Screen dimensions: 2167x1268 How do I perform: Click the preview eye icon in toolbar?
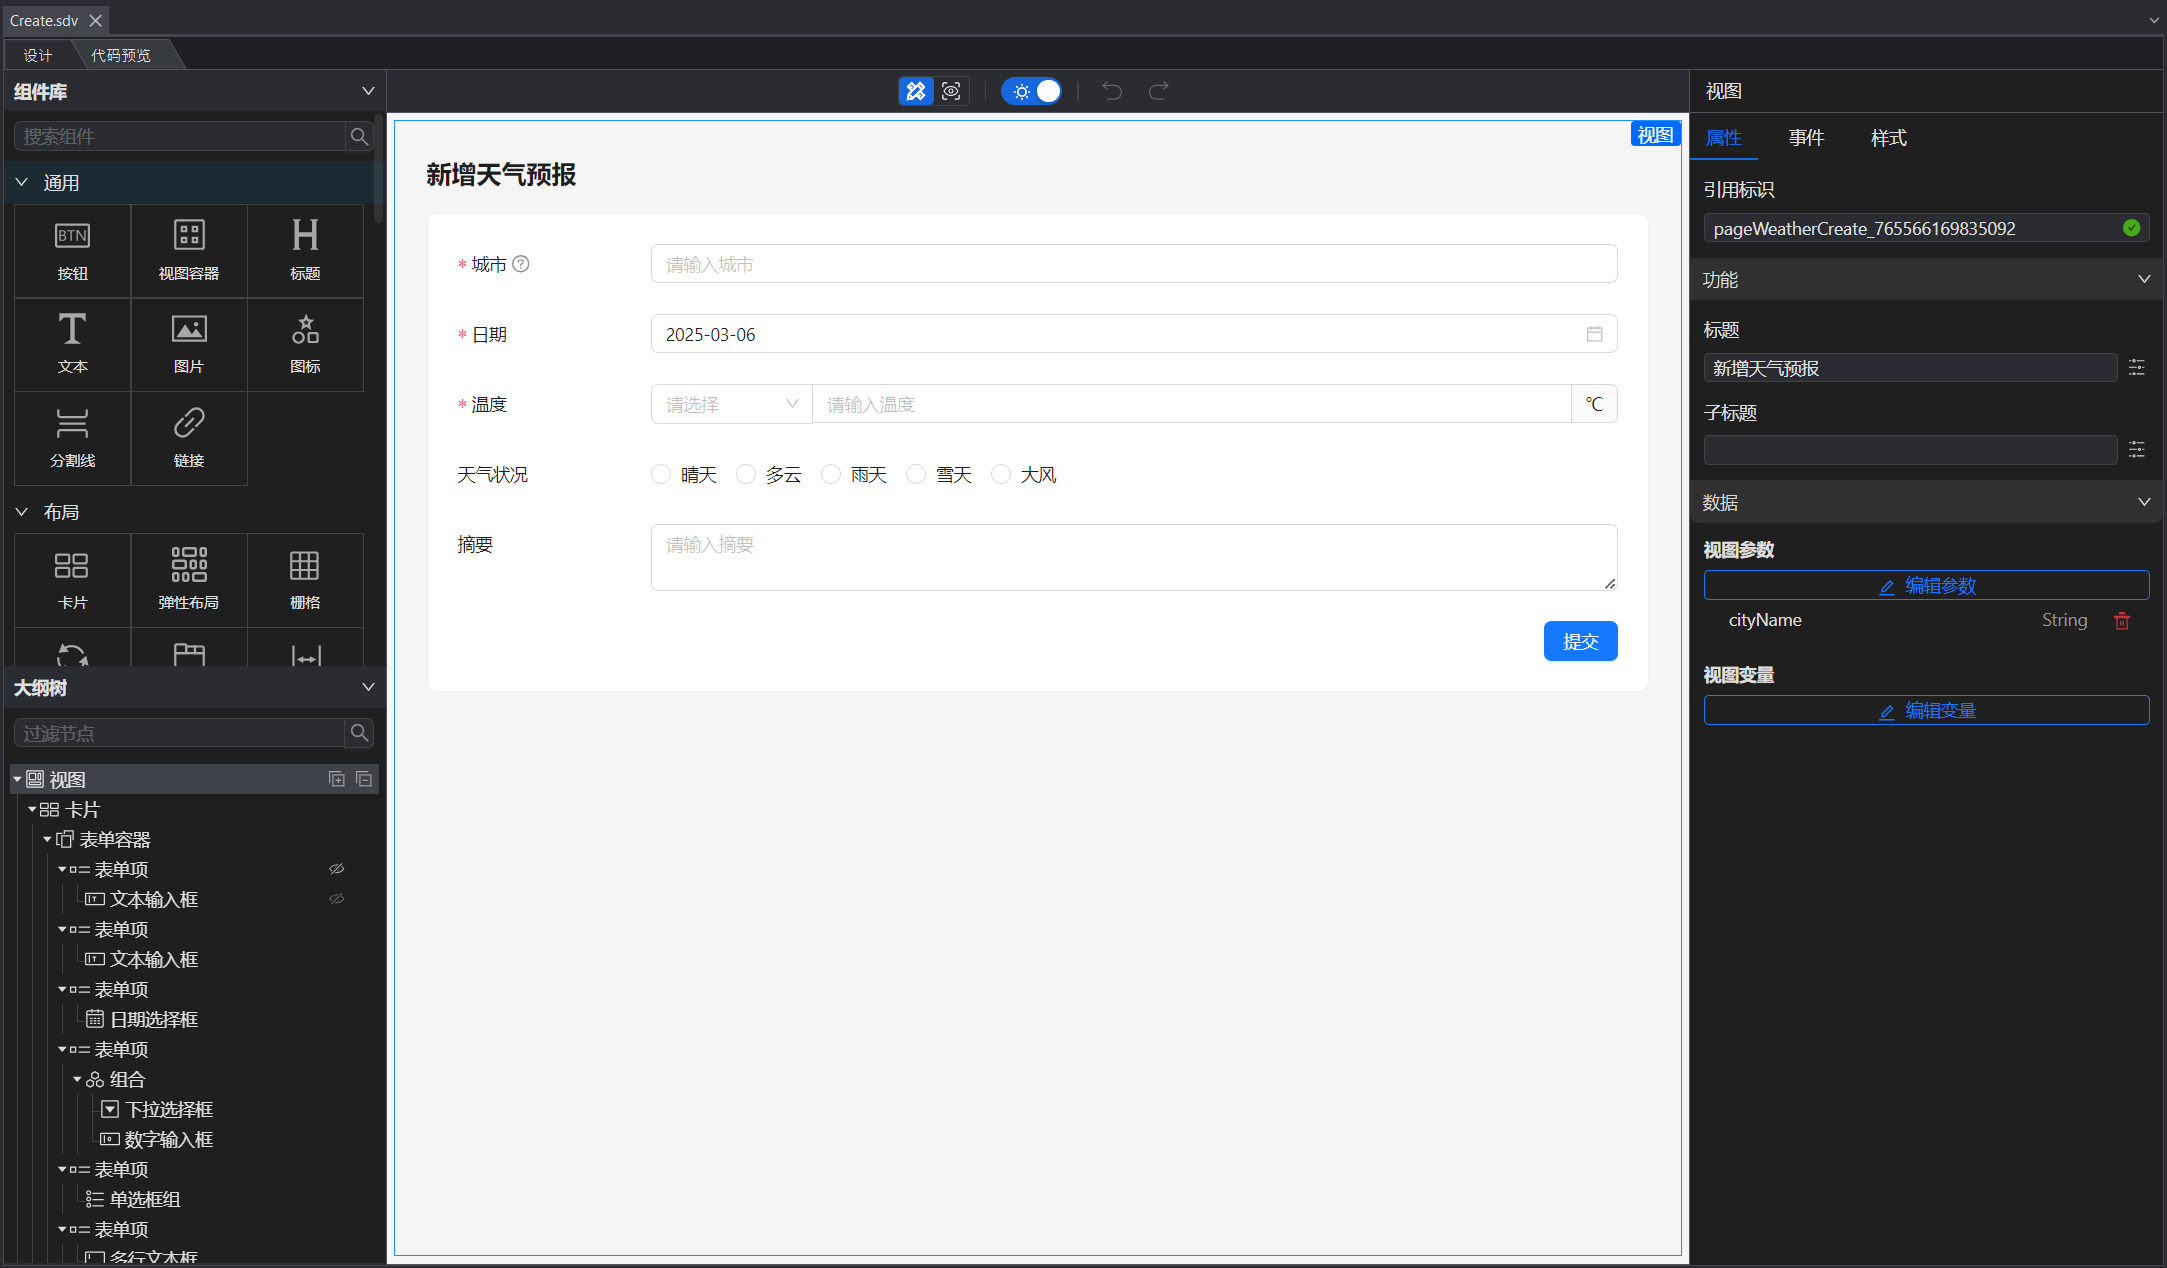951,91
